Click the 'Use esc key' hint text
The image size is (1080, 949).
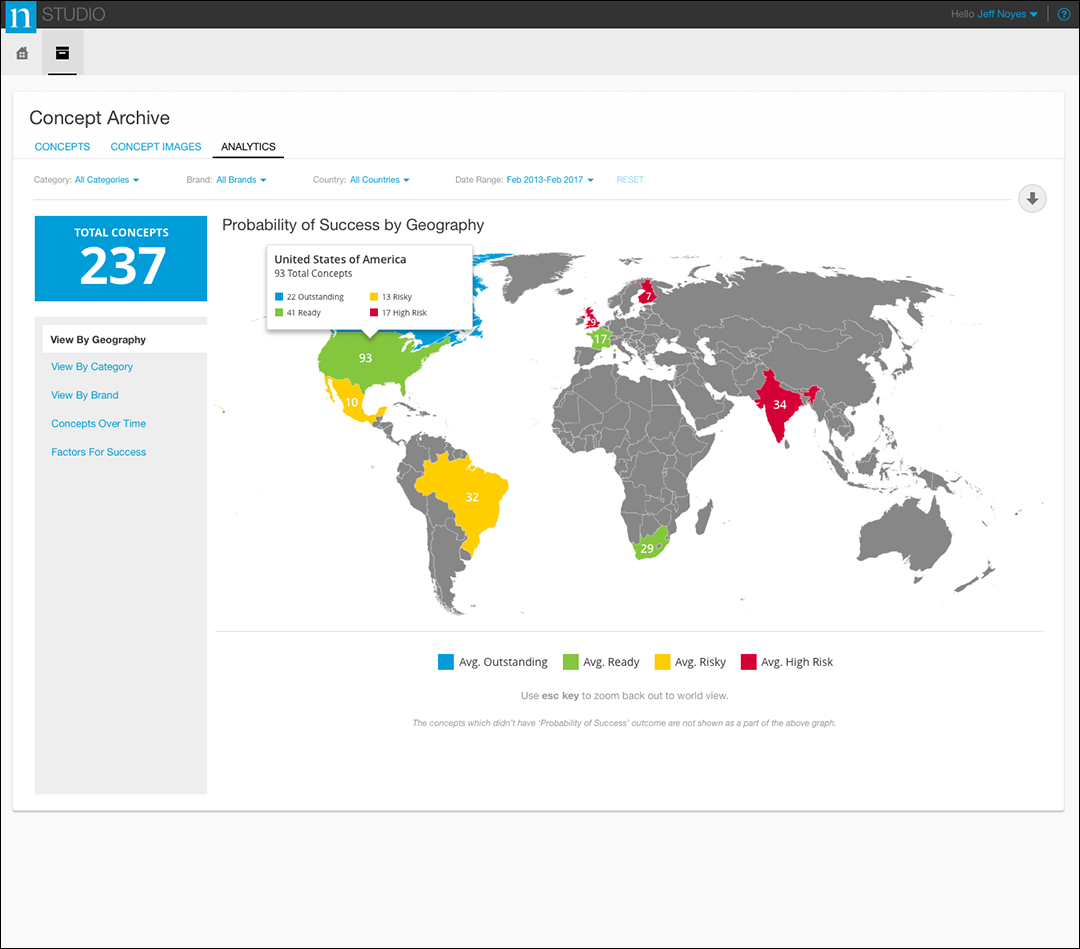click(624, 696)
